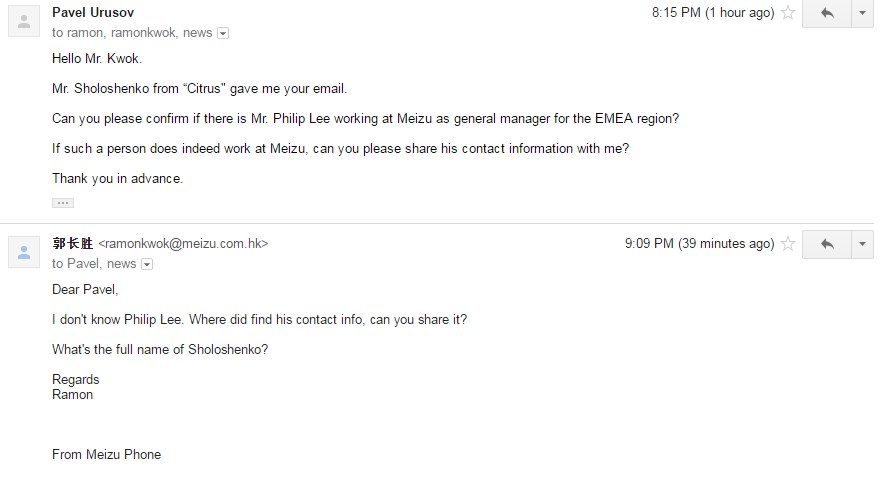Click the ramonkwok@meizu.com.hk email address

[x=183, y=244]
